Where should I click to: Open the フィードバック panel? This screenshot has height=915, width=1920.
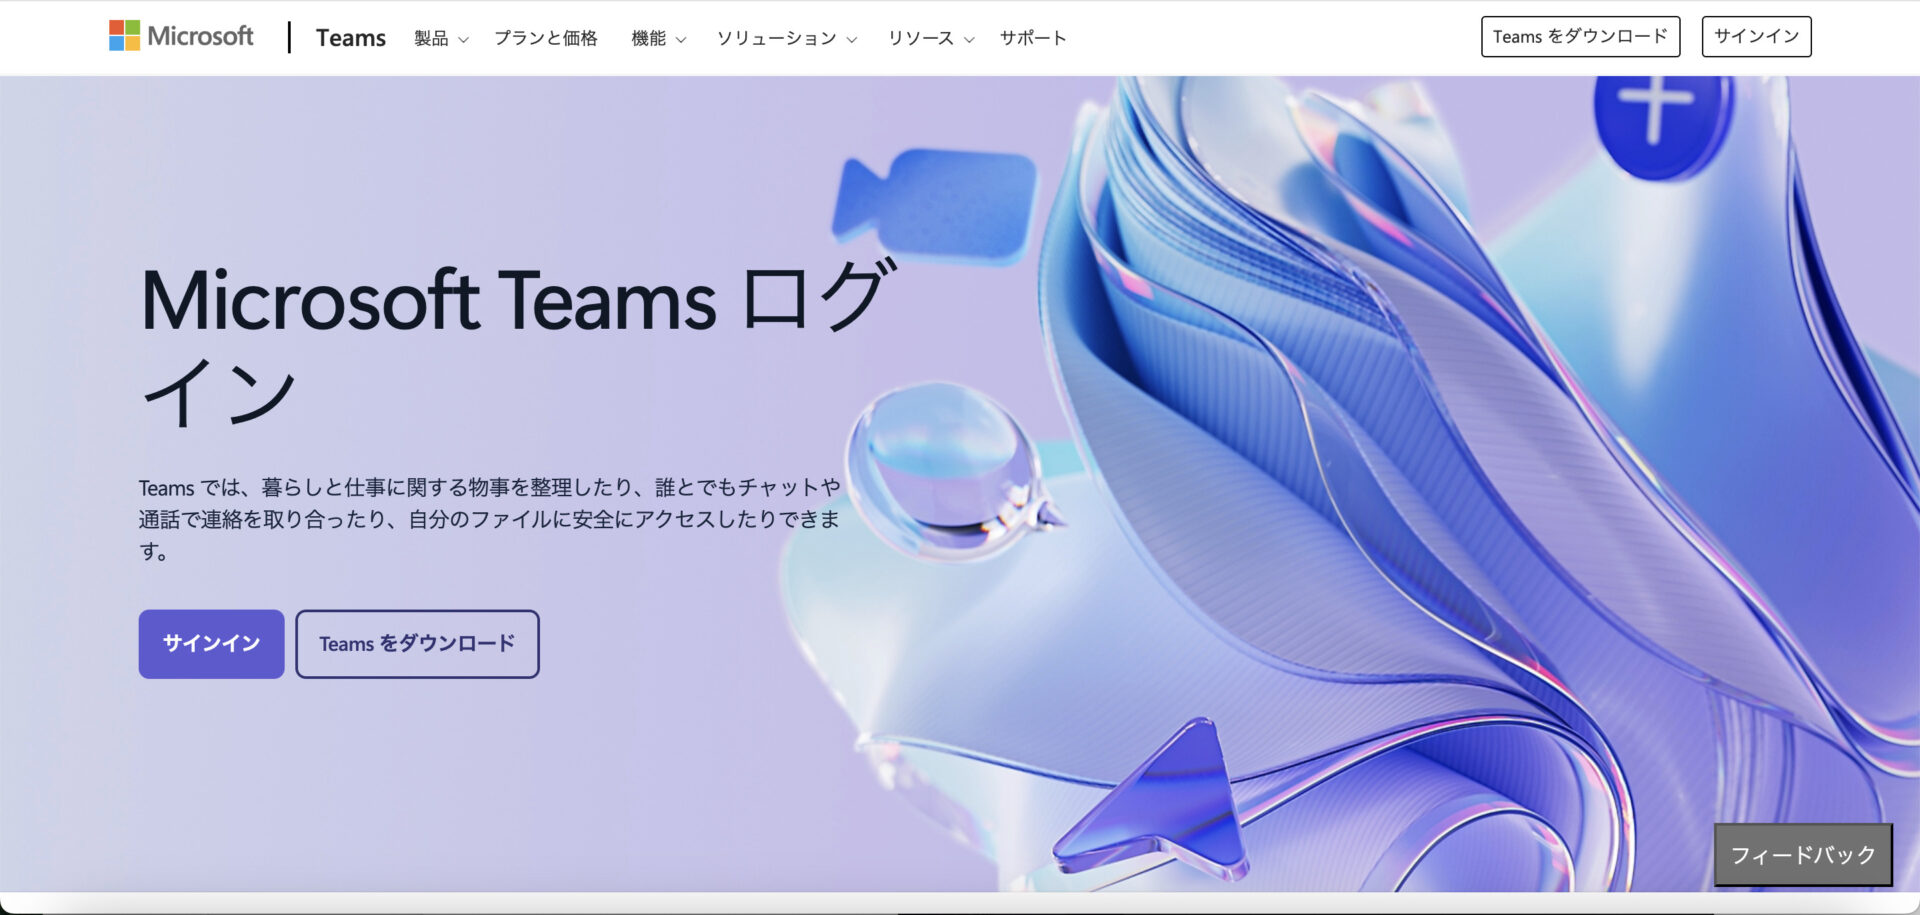tap(1803, 855)
